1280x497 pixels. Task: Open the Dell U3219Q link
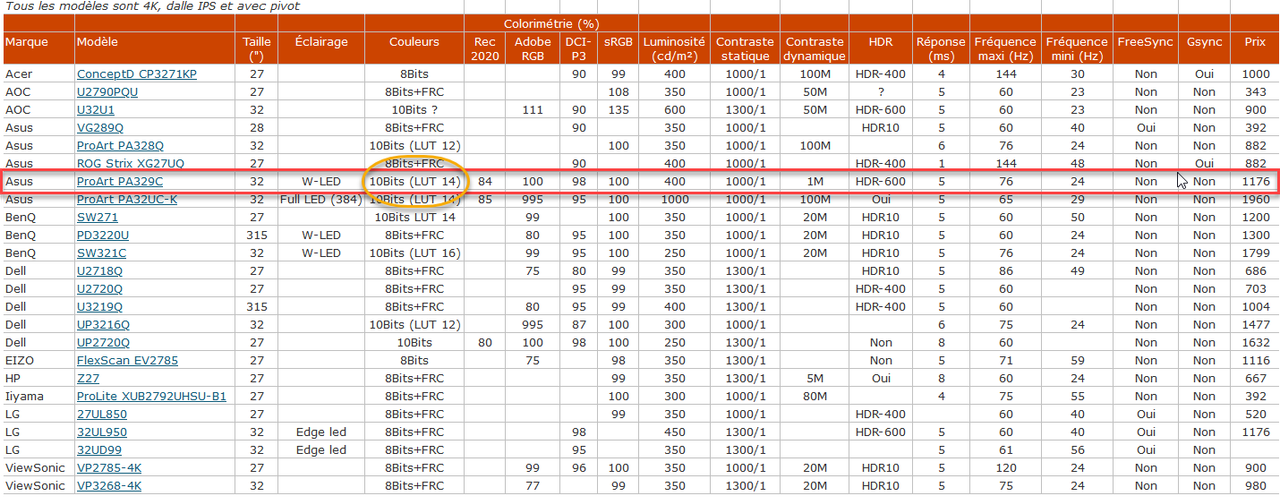(x=101, y=307)
